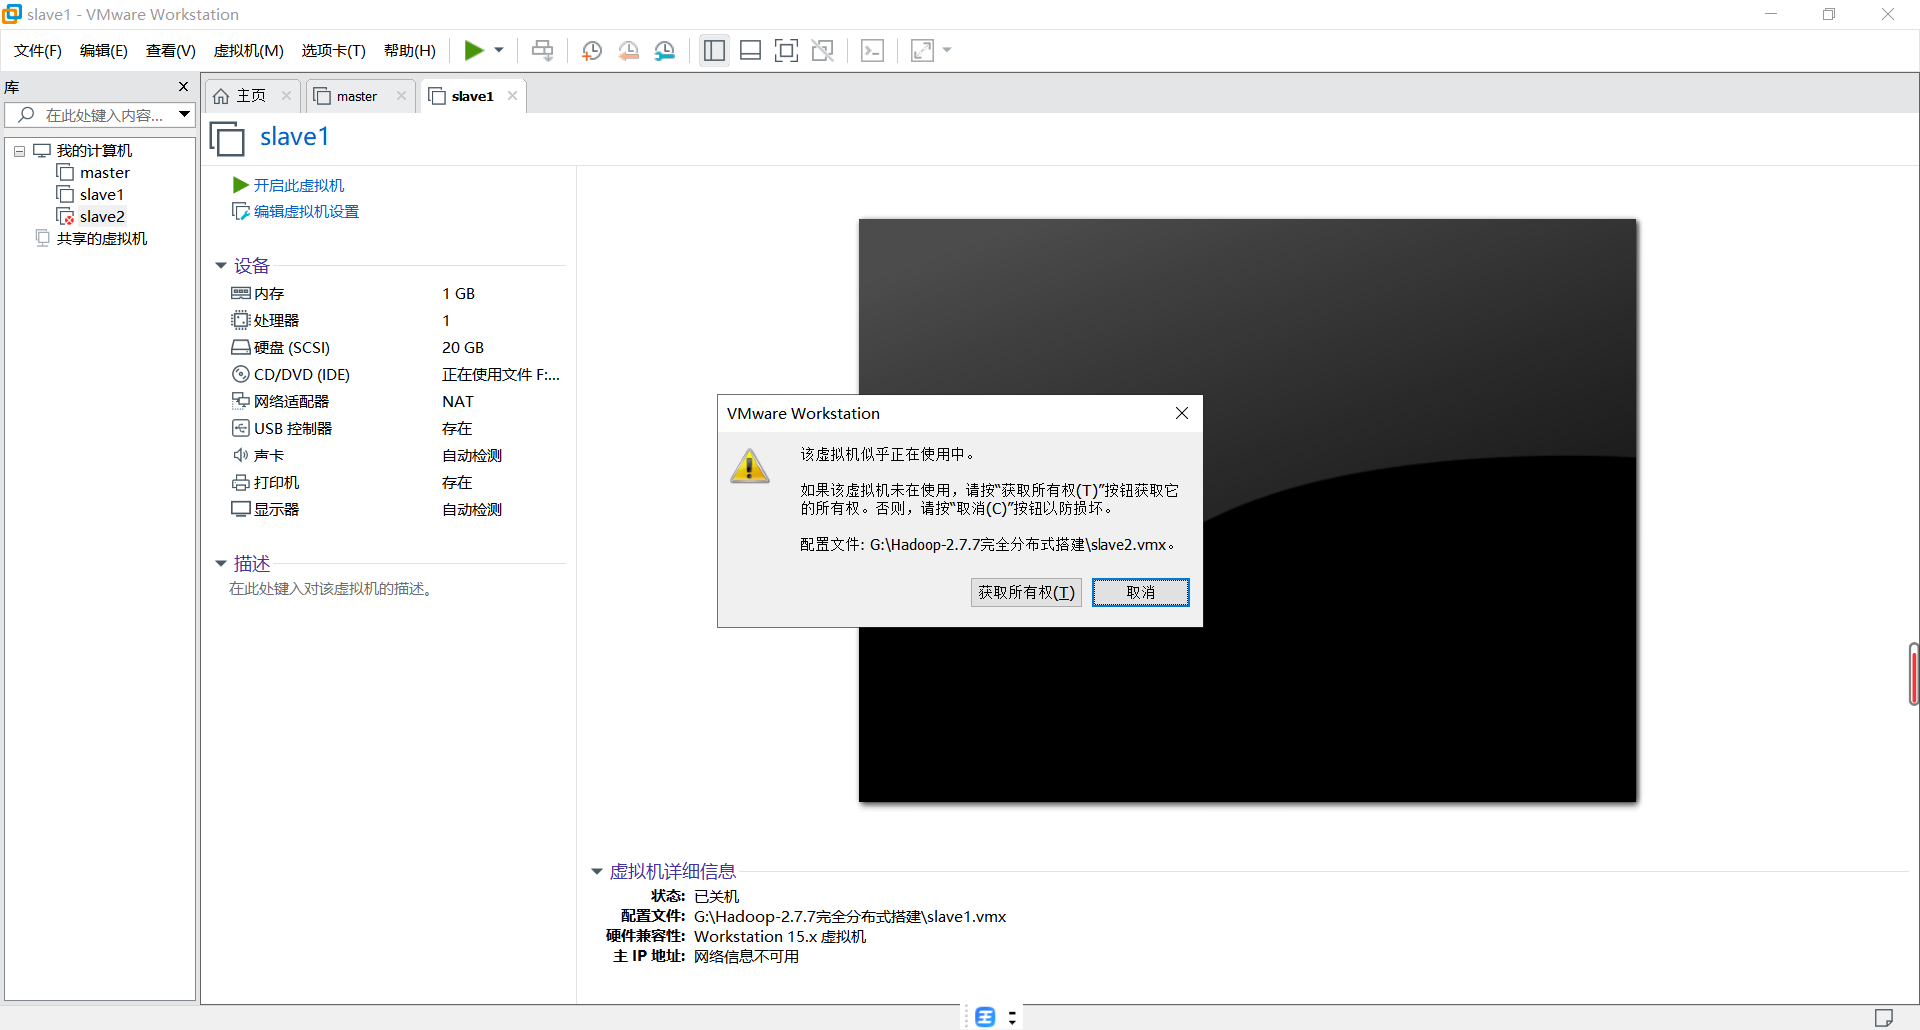Viewport: 1920px width, 1030px height.
Task: Toggle the thumbnail bar view icon
Action: [751, 50]
